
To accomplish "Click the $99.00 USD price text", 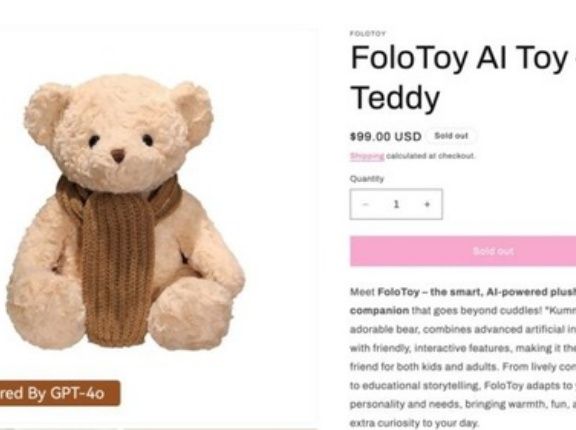I will click(x=386, y=137).
